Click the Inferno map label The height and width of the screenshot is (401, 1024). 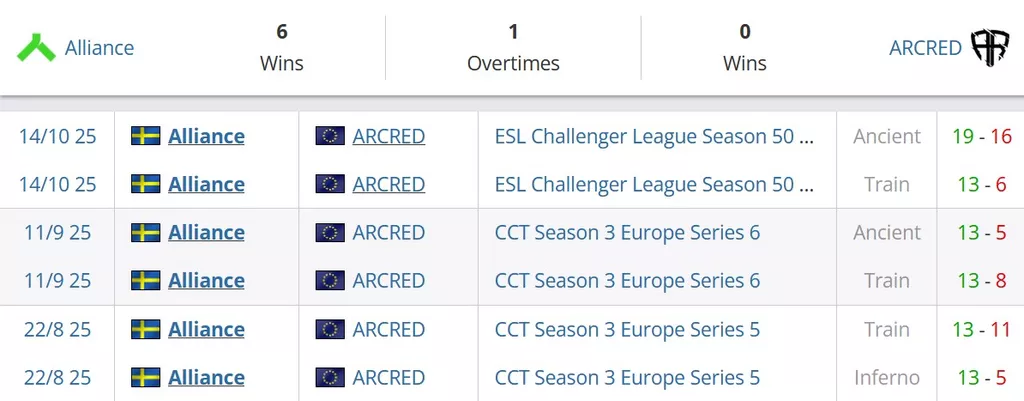click(887, 377)
